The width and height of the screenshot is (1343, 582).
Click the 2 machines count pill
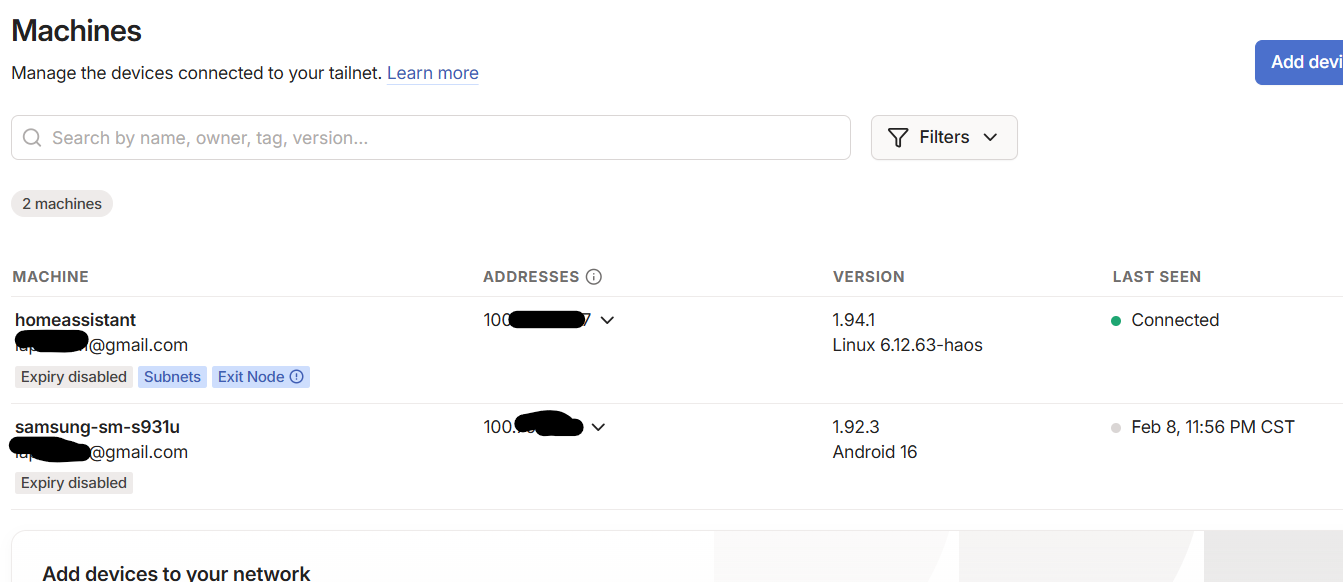click(x=62, y=204)
